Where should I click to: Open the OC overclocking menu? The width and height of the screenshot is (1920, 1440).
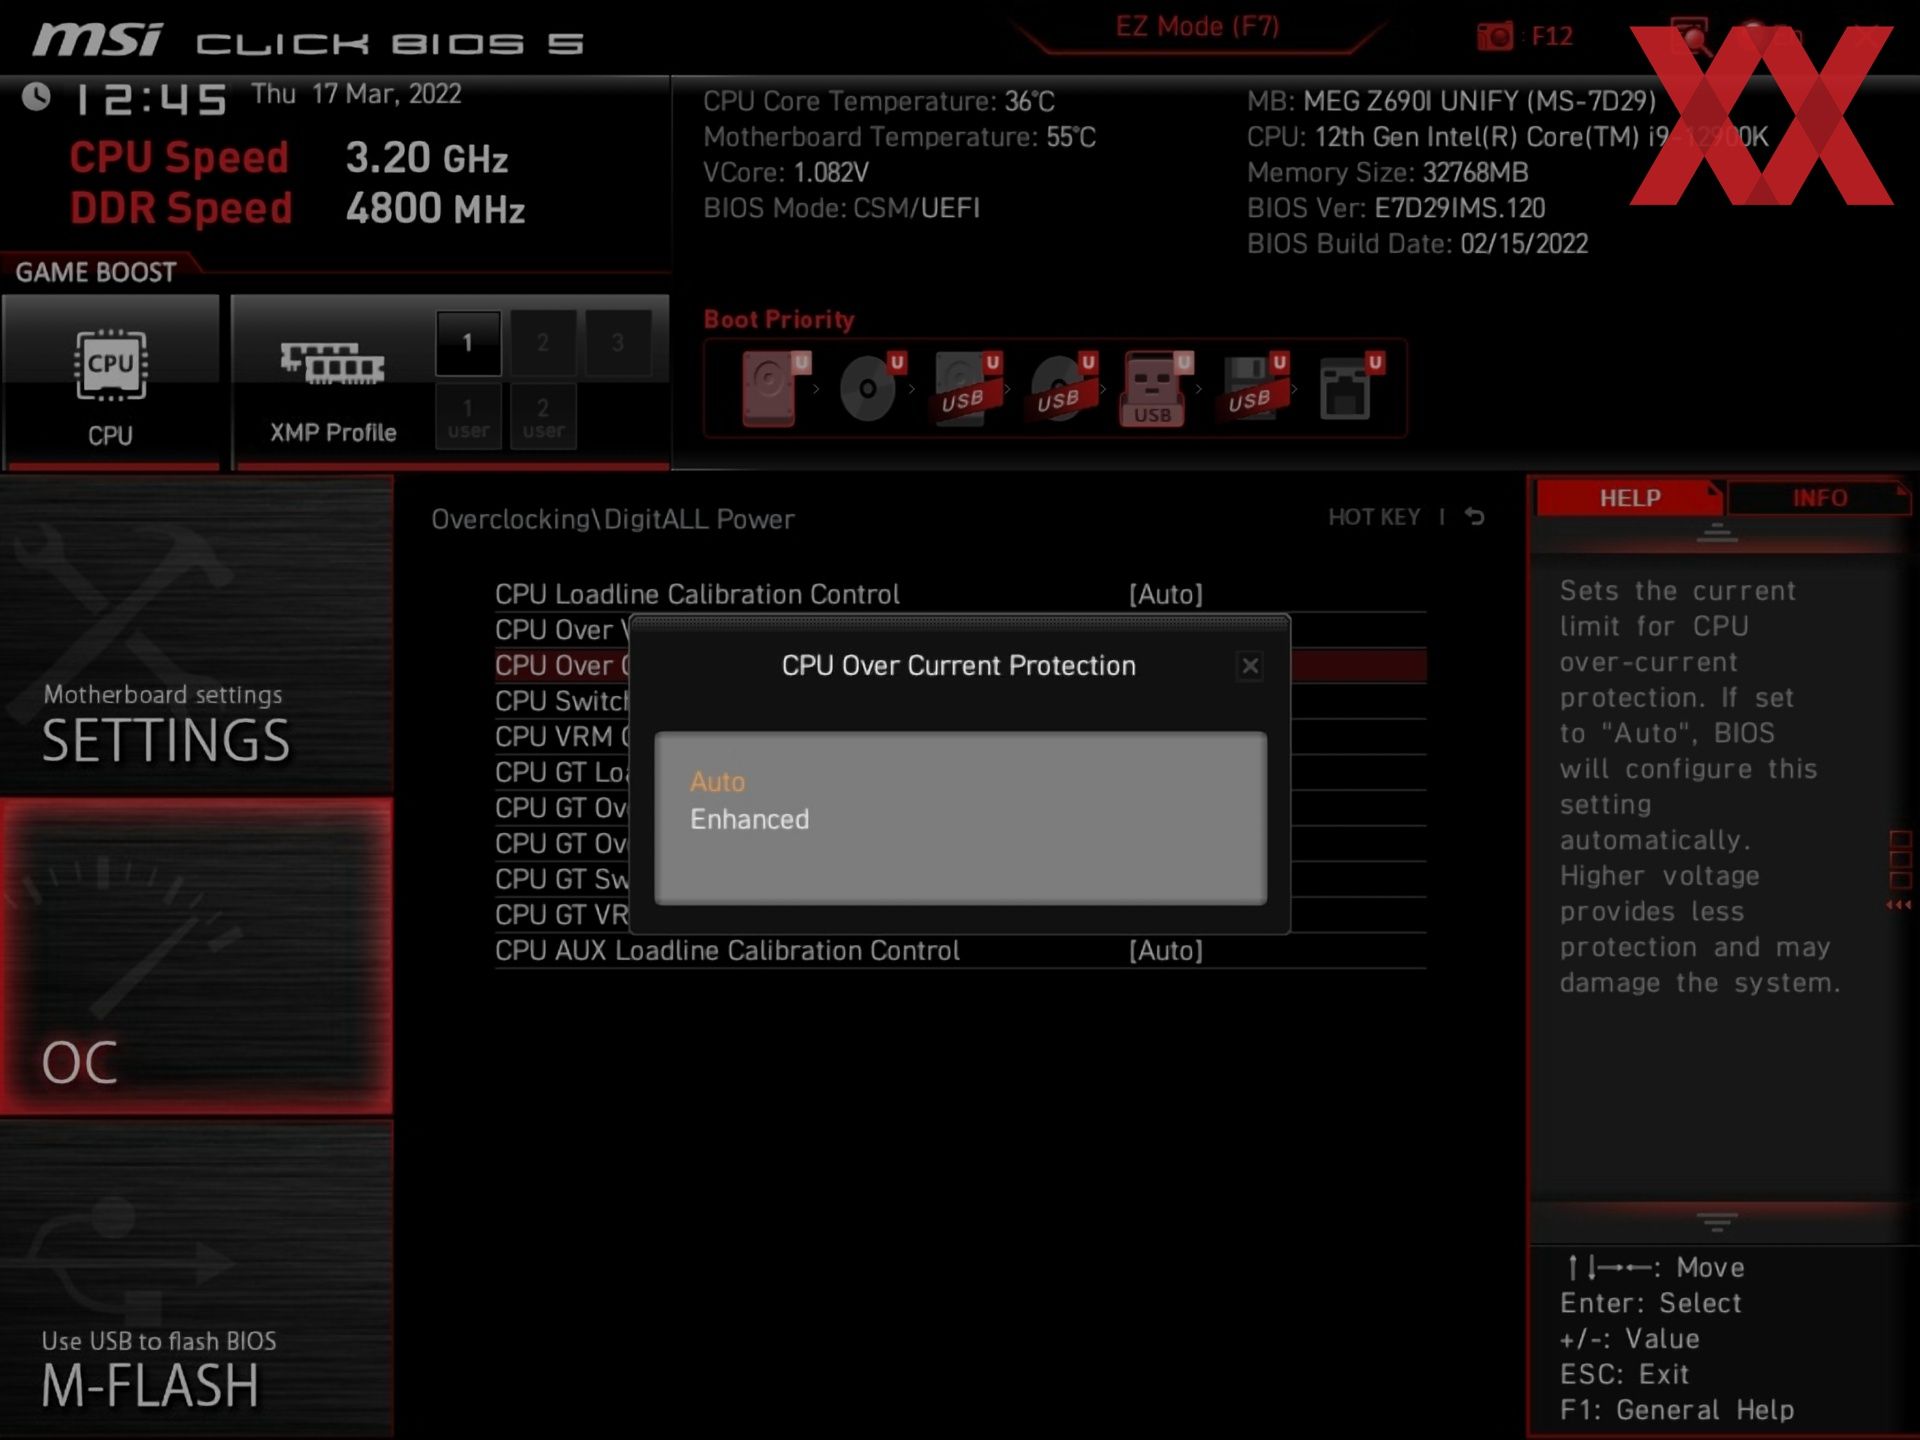(196, 956)
